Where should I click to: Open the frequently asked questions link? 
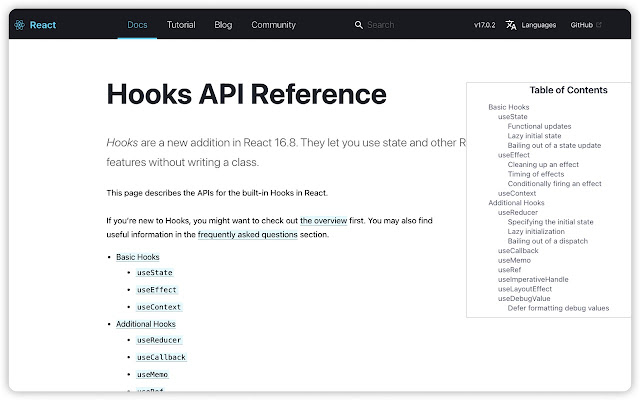coord(247,234)
